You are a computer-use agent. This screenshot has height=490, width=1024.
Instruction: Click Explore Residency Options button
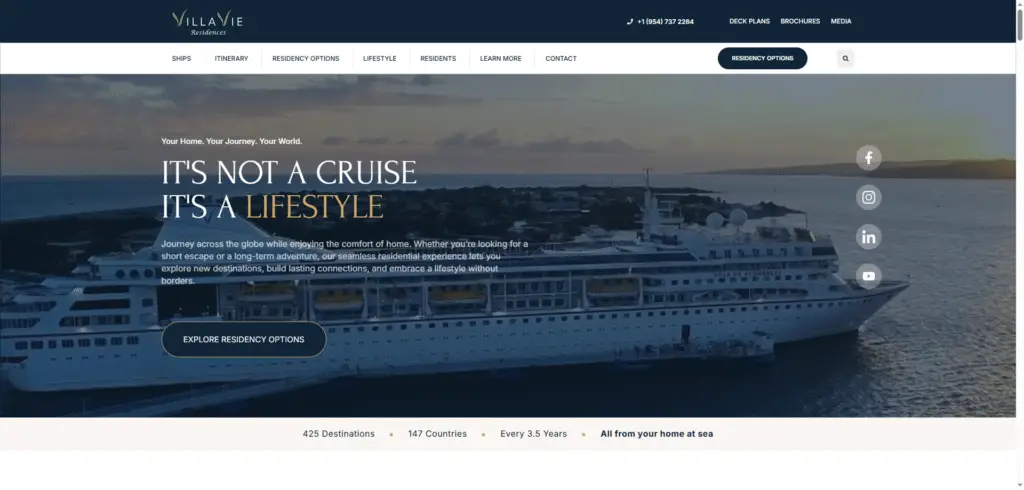click(244, 339)
